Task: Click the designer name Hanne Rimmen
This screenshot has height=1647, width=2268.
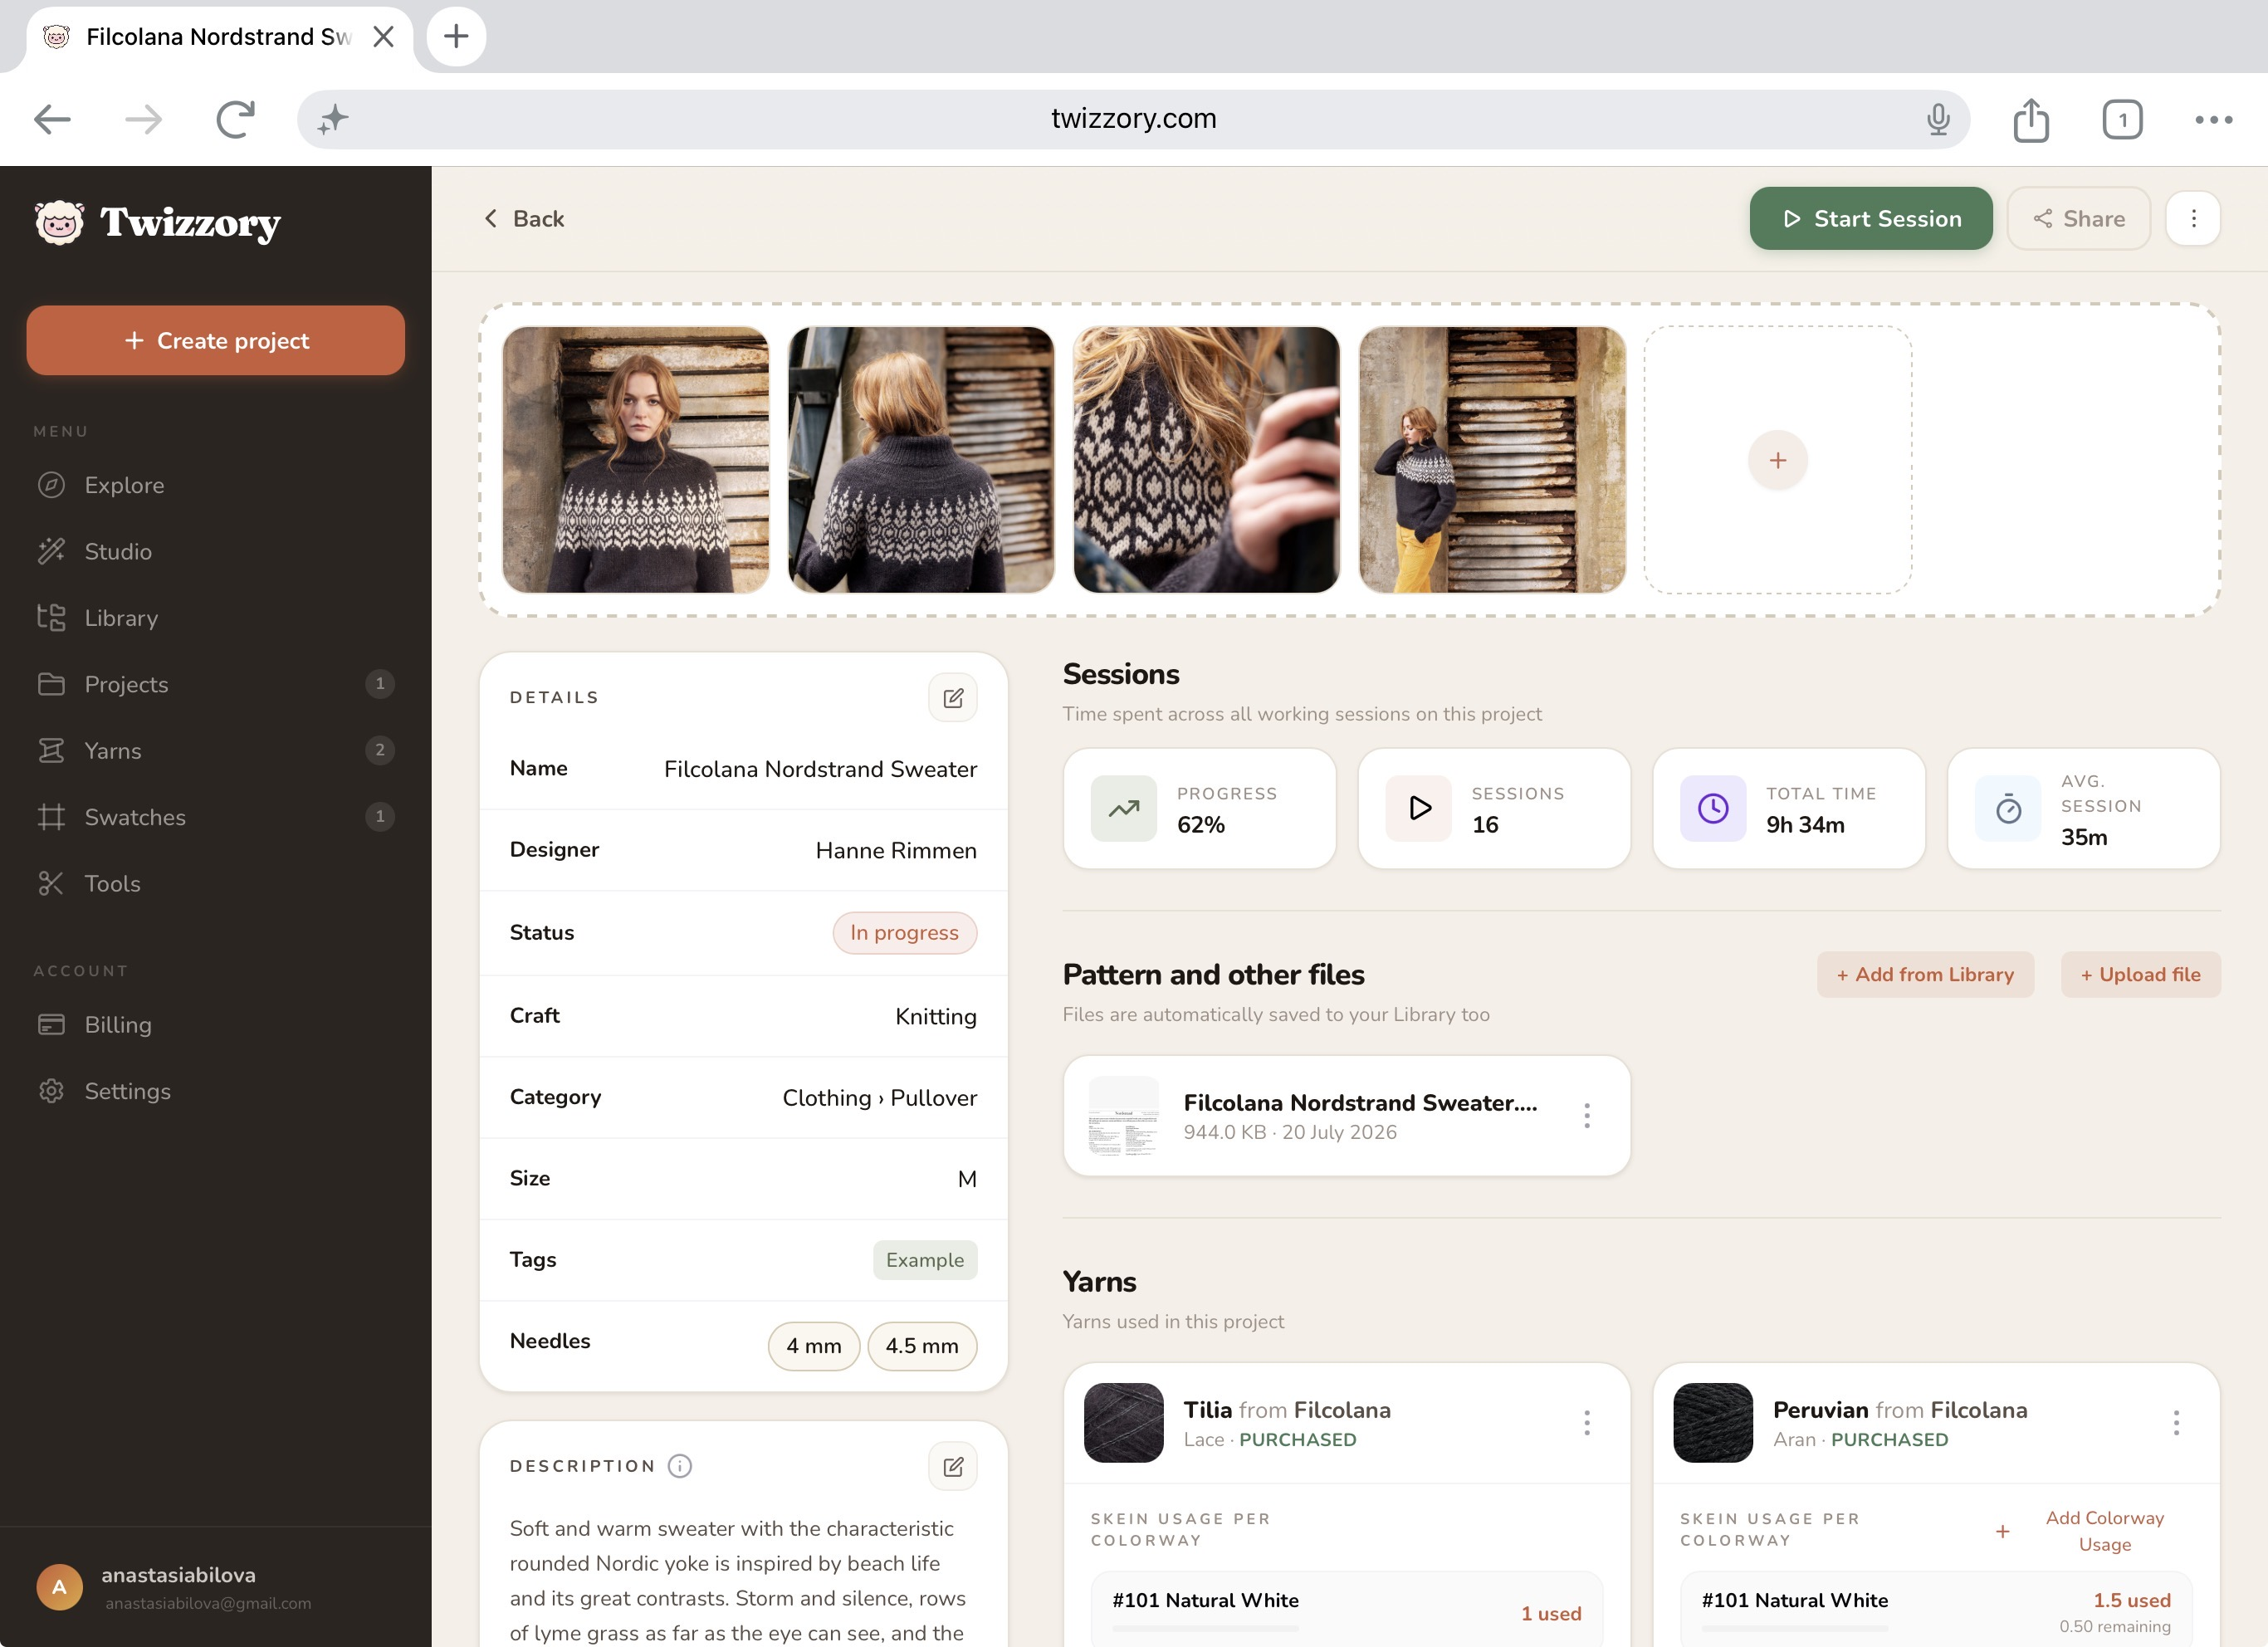Action: [x=896, y=851]
